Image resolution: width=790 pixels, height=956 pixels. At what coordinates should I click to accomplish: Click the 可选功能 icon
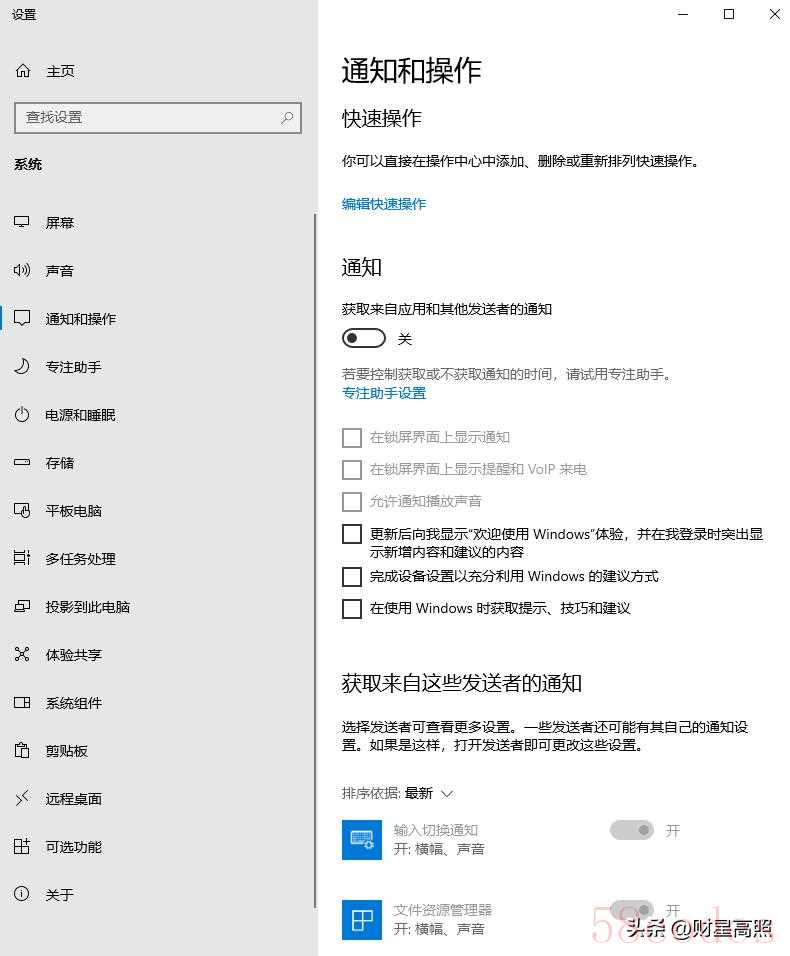point(22,846)
